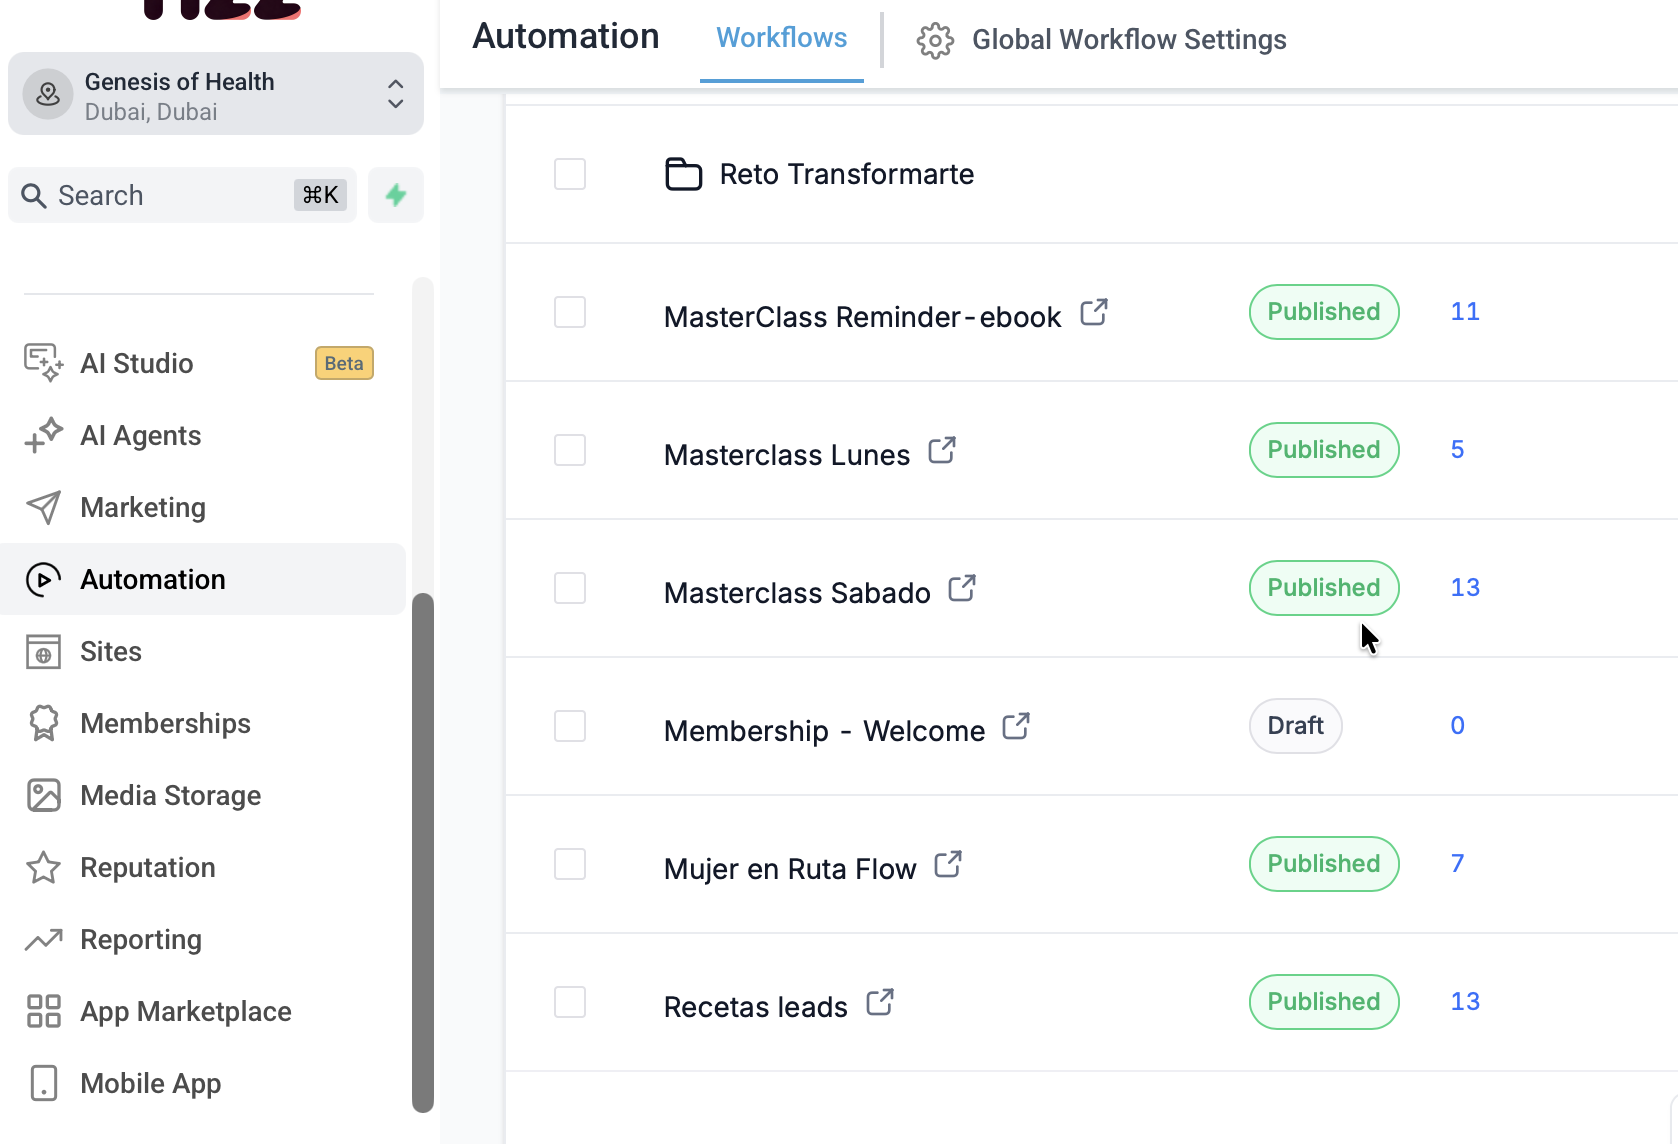1678x1144 pixels.
Task: Open Recetas leads external link icon
Action: (x=880, y=1002)
